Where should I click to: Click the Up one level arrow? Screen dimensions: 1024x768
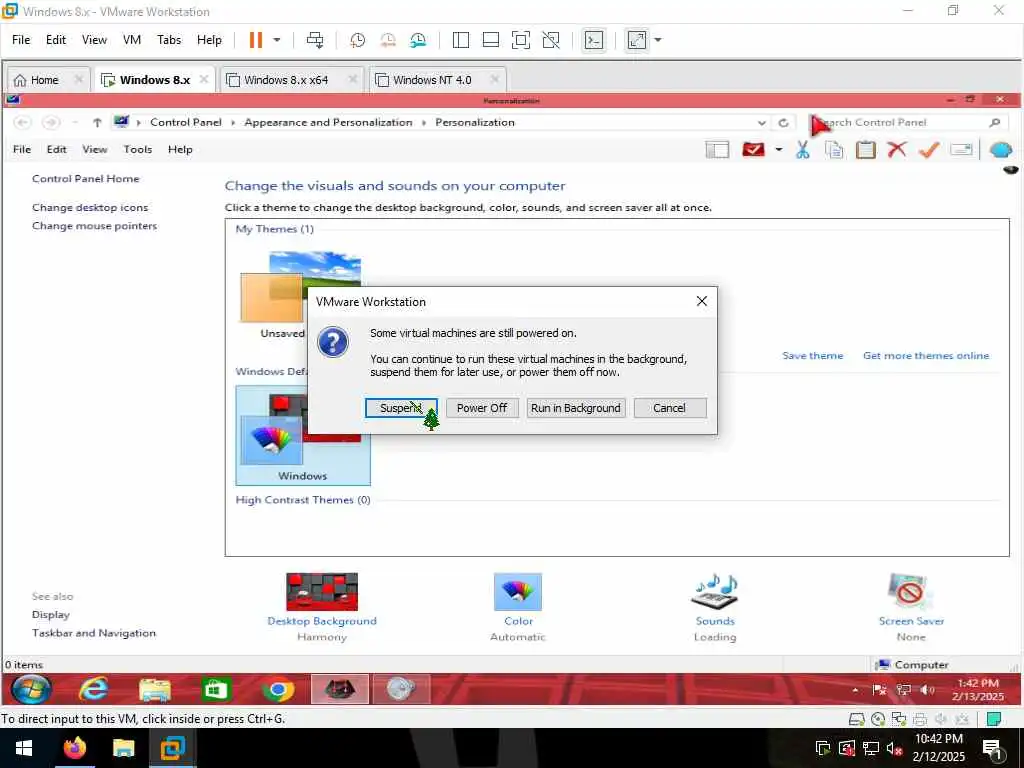click(x=97, y=122)
